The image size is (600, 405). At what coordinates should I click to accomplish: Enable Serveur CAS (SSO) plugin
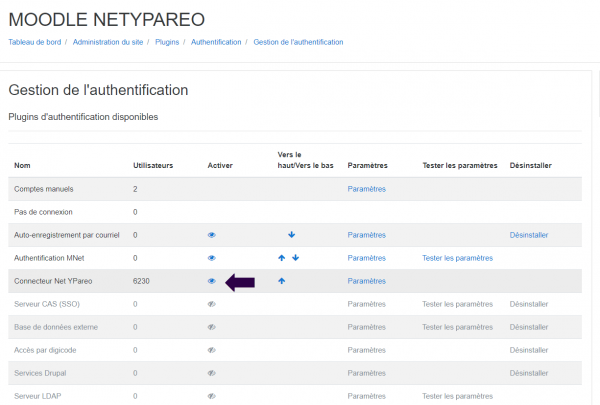point(212,304)
